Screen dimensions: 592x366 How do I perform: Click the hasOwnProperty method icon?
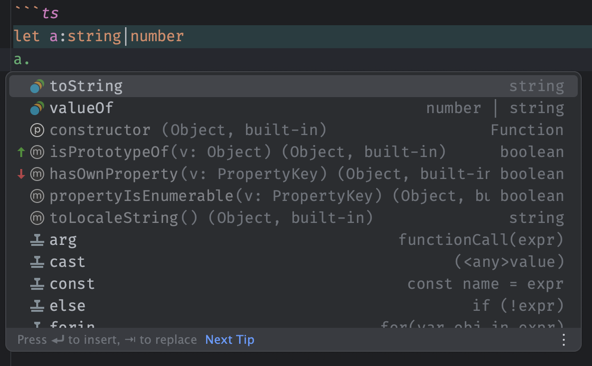point(37,174)
